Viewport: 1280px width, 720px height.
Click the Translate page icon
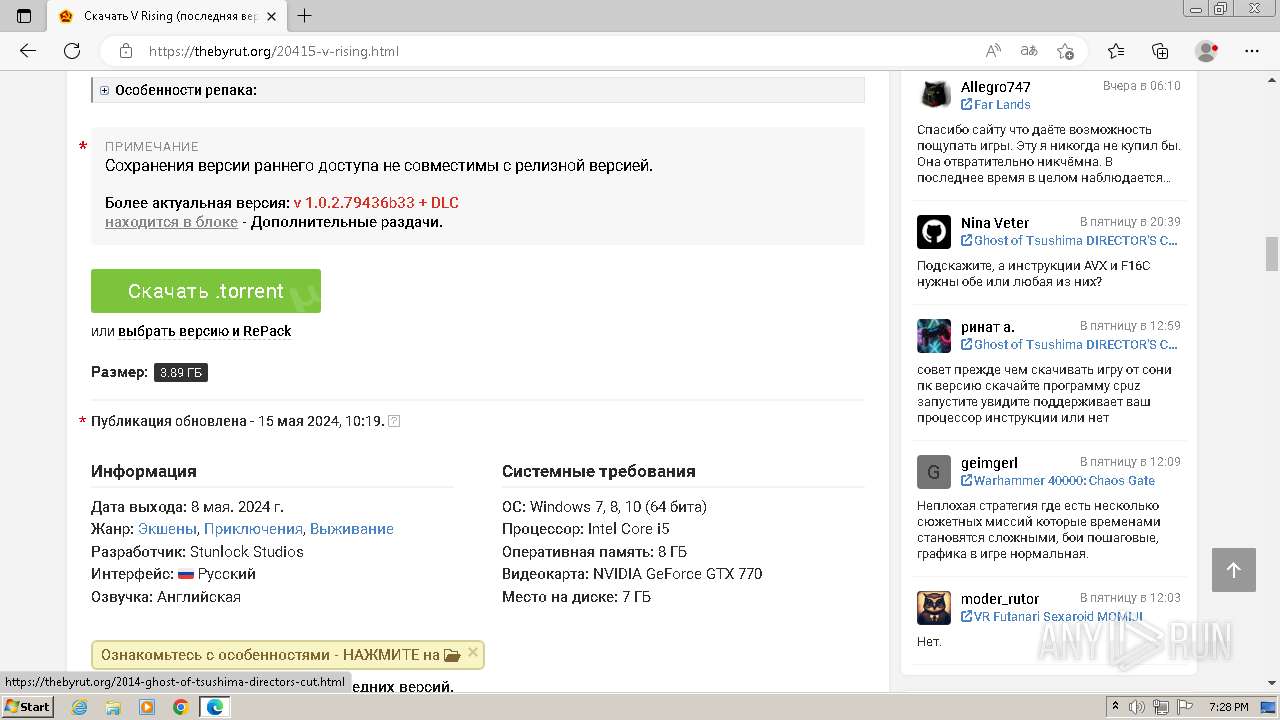pos(1029,51)
